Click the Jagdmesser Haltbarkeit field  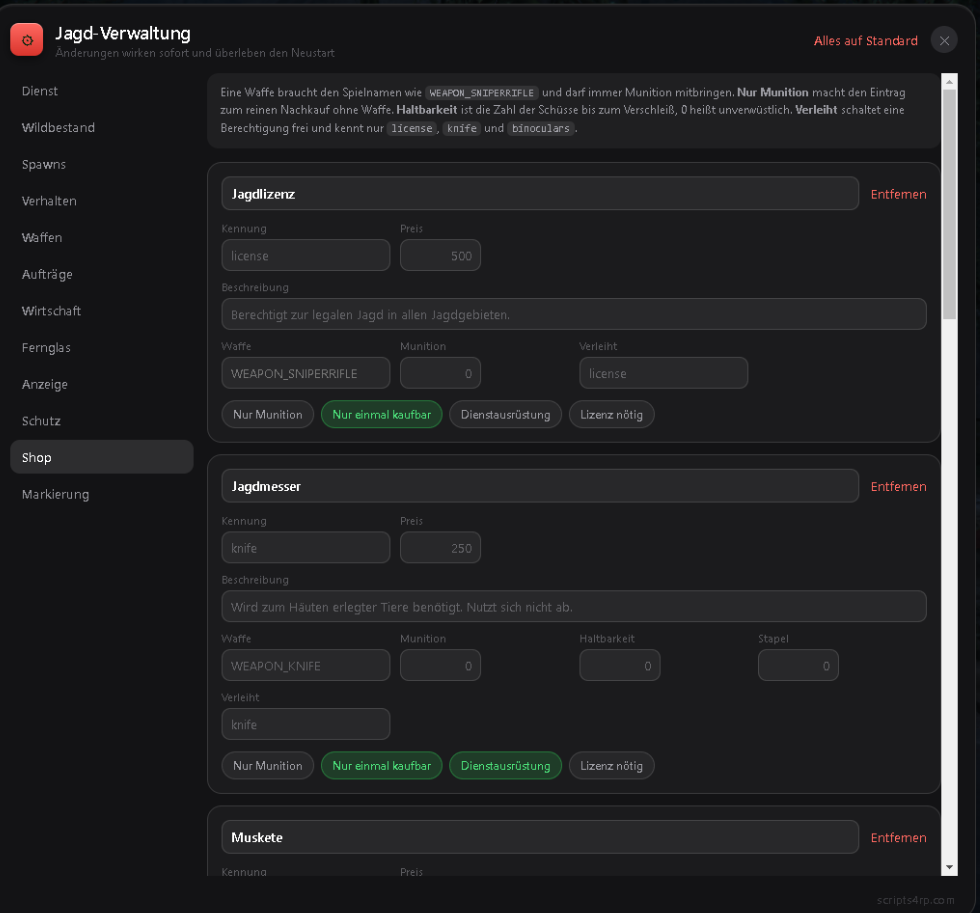pos(619,666)
